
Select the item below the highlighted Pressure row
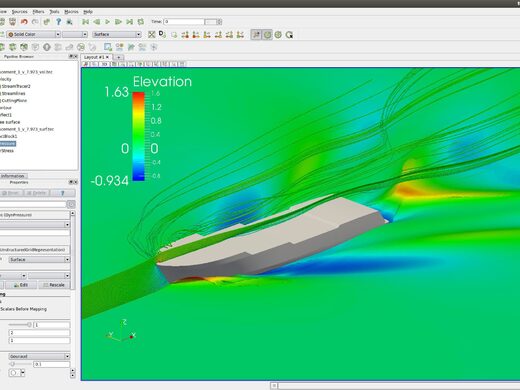coord(7,151)
